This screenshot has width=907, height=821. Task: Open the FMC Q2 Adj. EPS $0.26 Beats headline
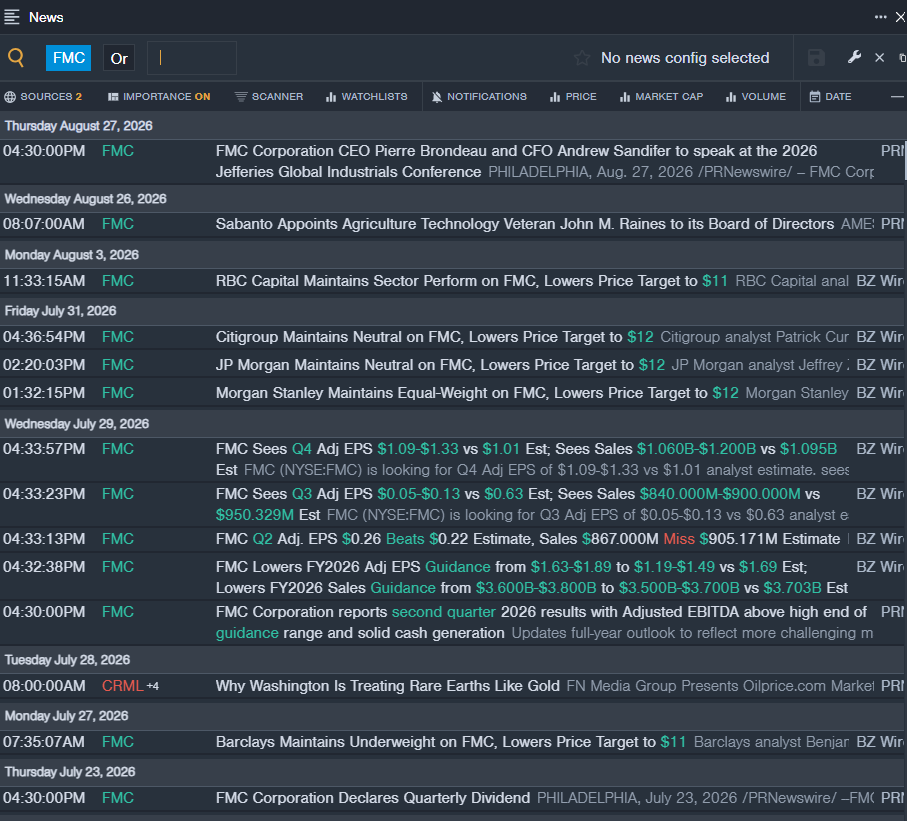point(528,539)
